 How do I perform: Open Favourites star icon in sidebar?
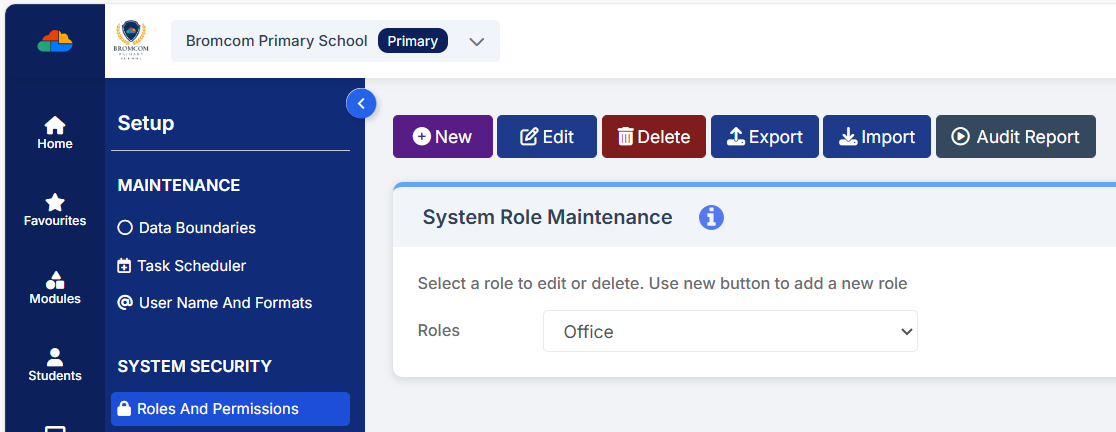pyautogui.click(x=55, y=209)
